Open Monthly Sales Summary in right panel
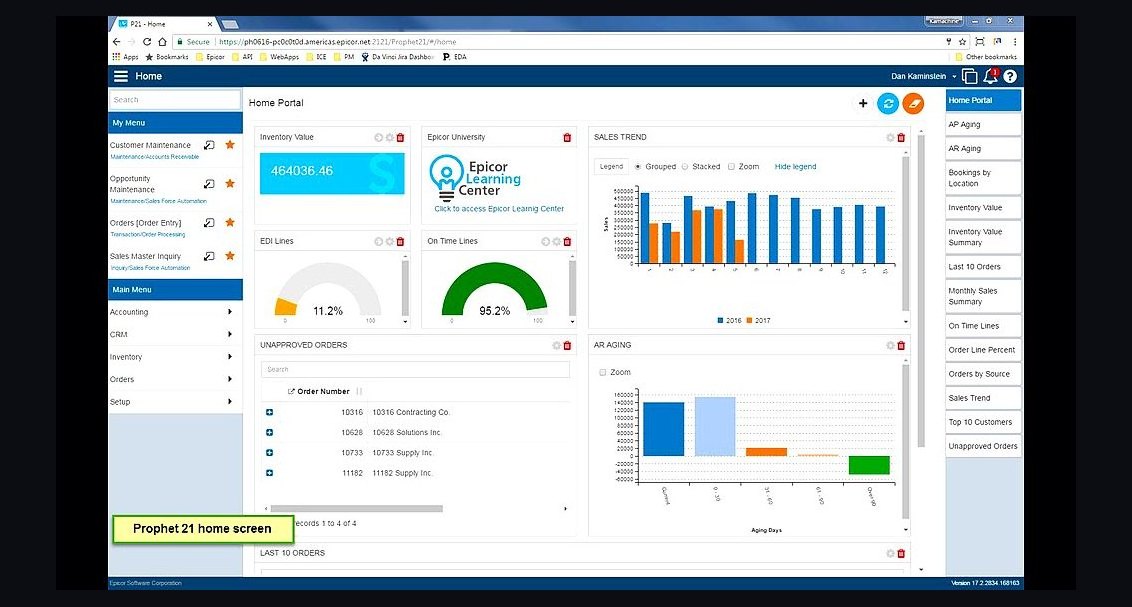The image size is (1132, 607). click(x=983, y=296)
